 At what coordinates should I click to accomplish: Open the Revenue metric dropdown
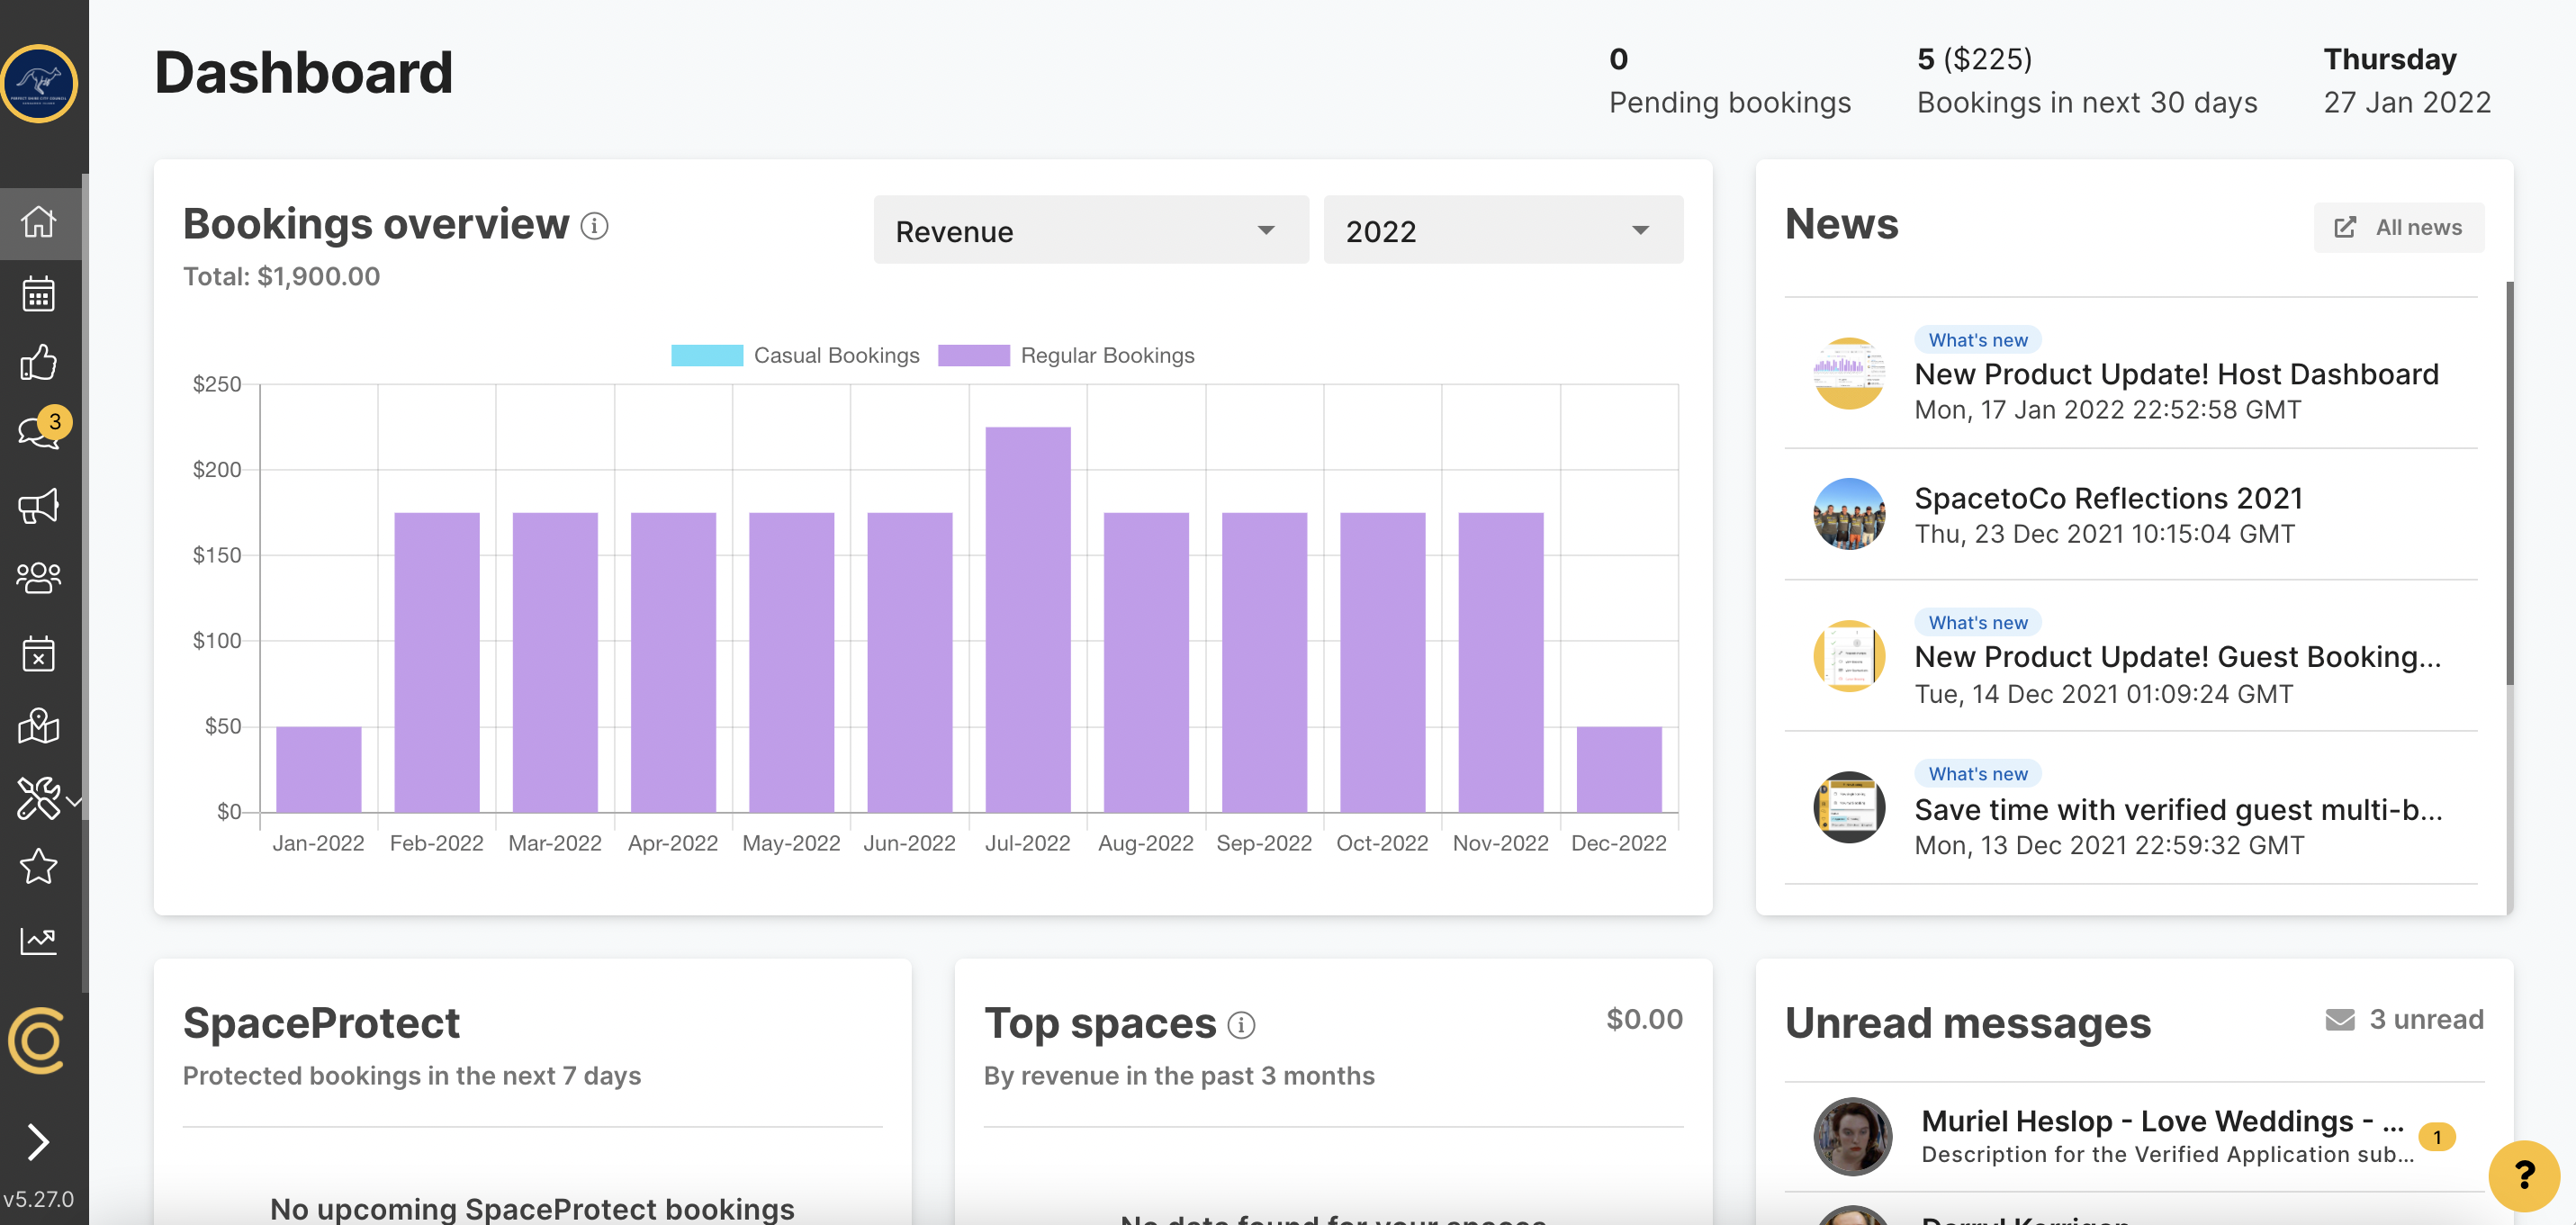point(1089,230)
